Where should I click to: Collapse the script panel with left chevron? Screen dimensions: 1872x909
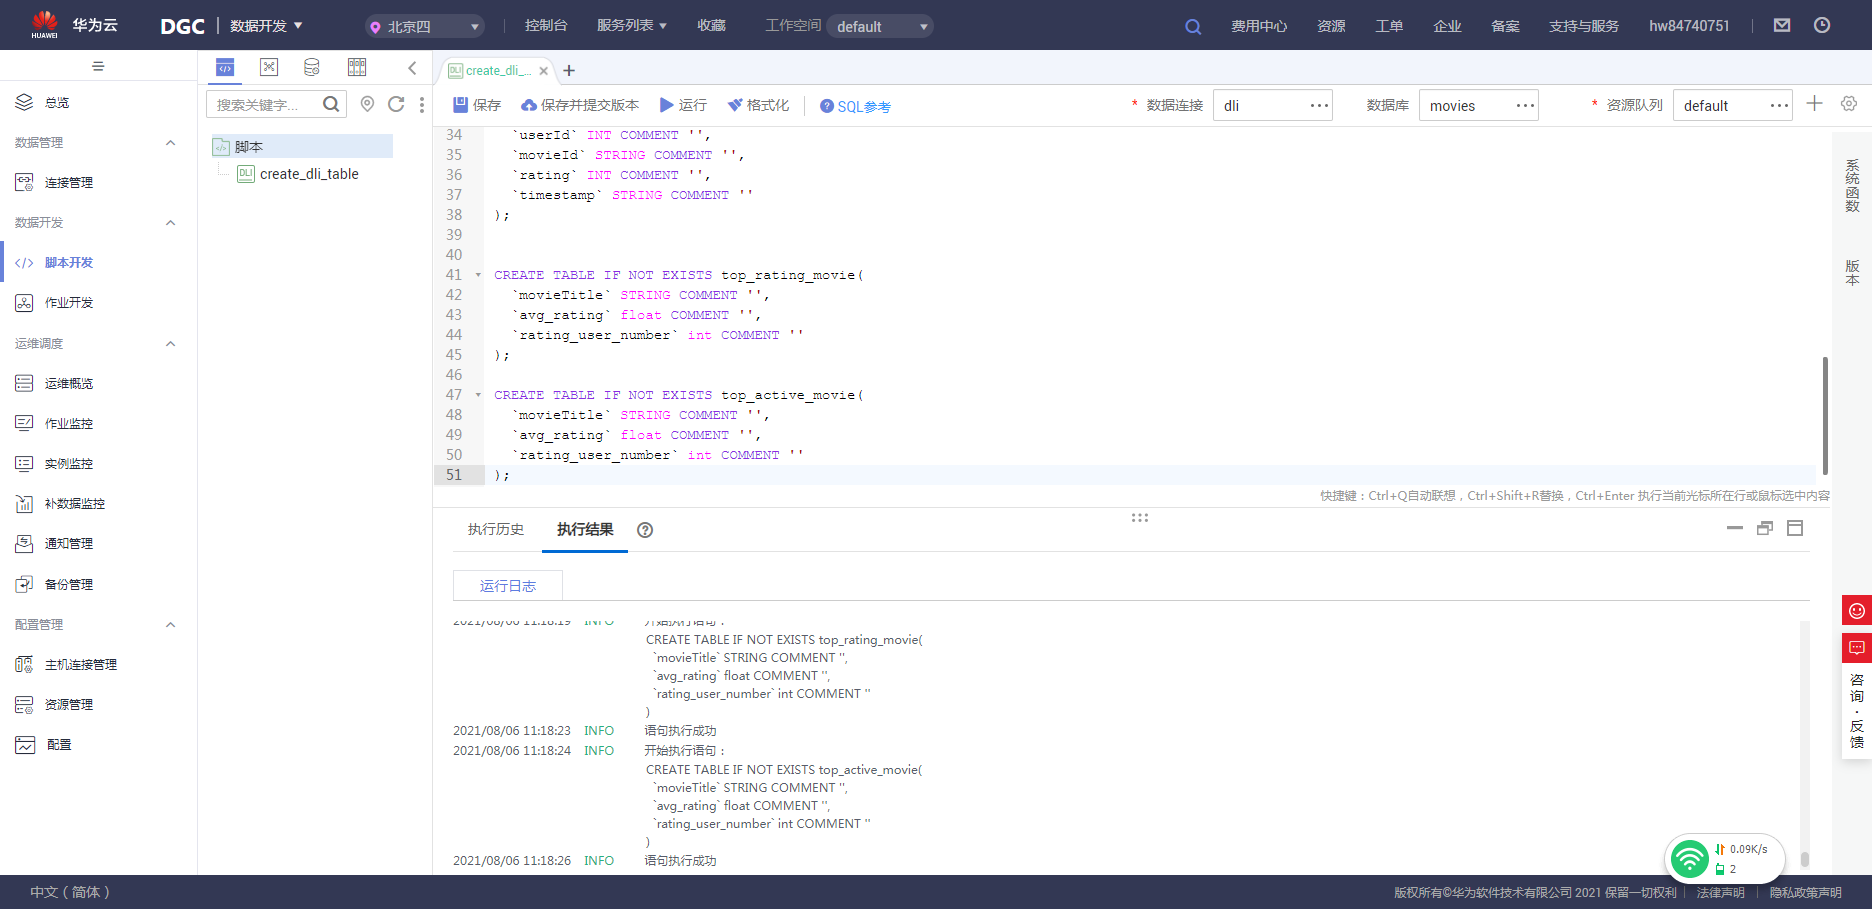(412, 67)
